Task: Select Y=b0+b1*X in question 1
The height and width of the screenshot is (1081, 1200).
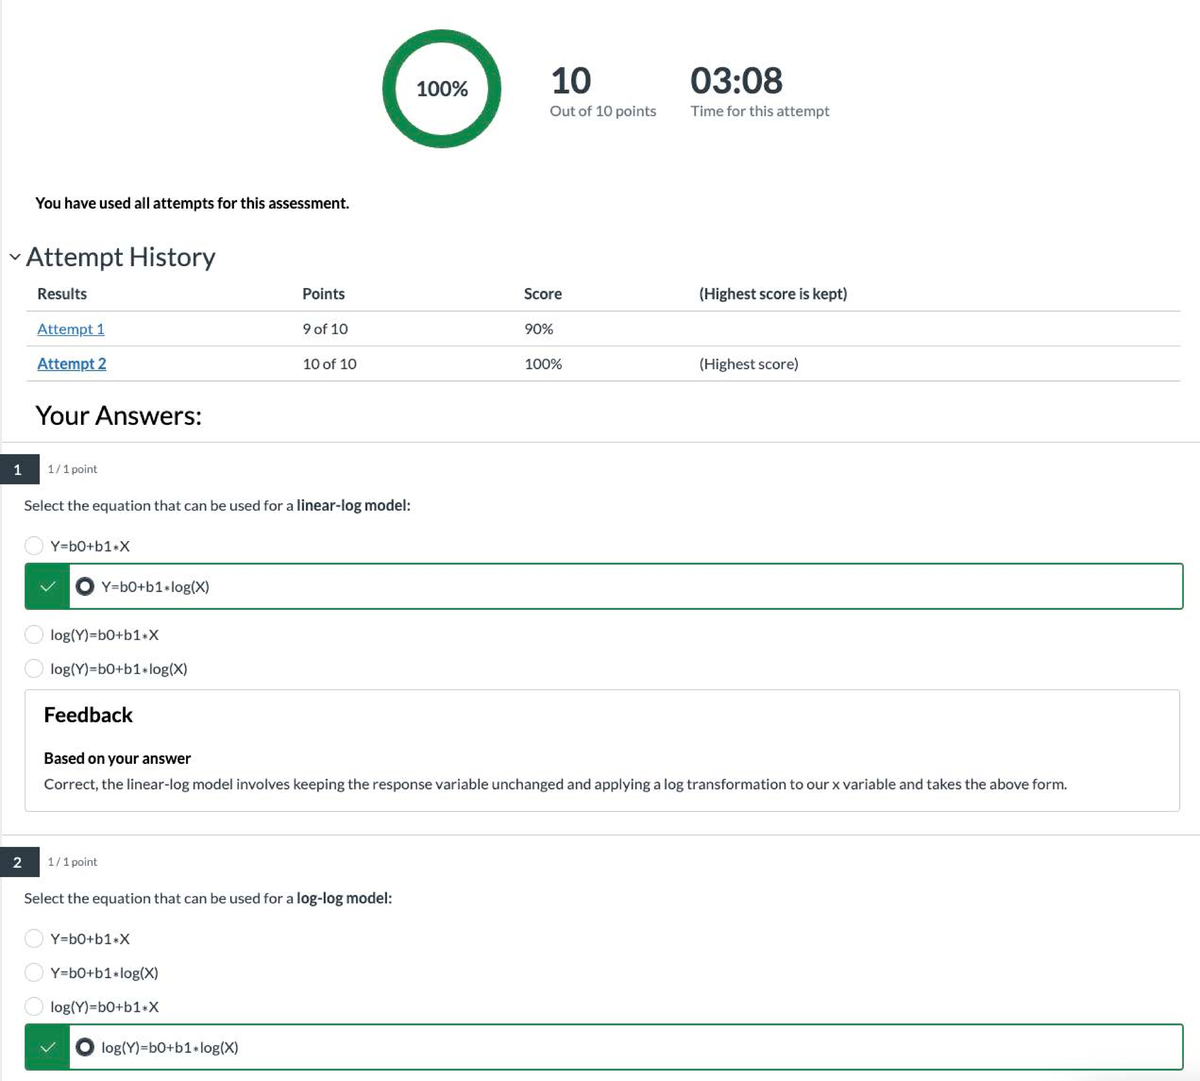Action: tap(34, 546)
